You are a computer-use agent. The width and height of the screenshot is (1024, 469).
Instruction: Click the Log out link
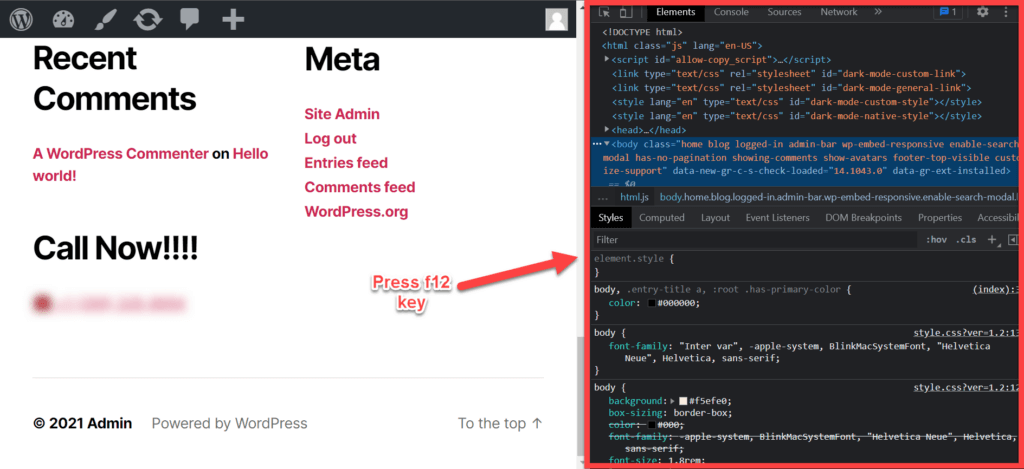pos(330,138)
